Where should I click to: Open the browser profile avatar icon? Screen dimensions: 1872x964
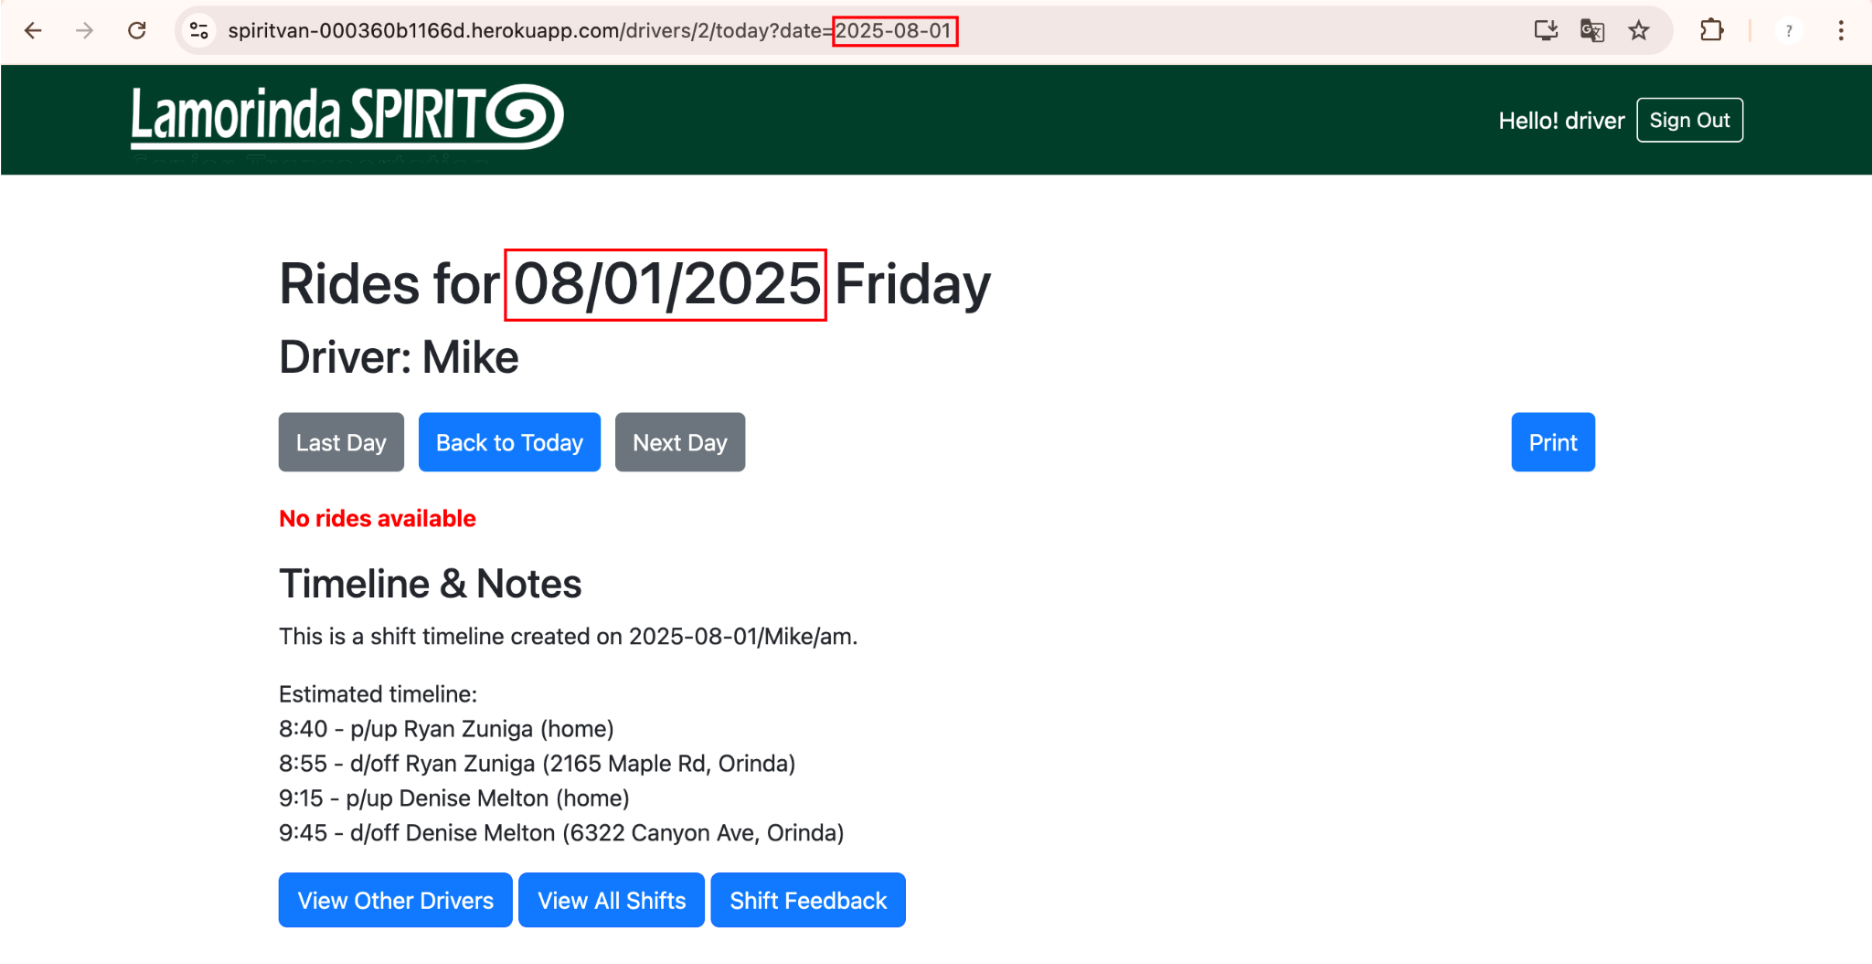pyautogui.click(x=1789, y=31)
